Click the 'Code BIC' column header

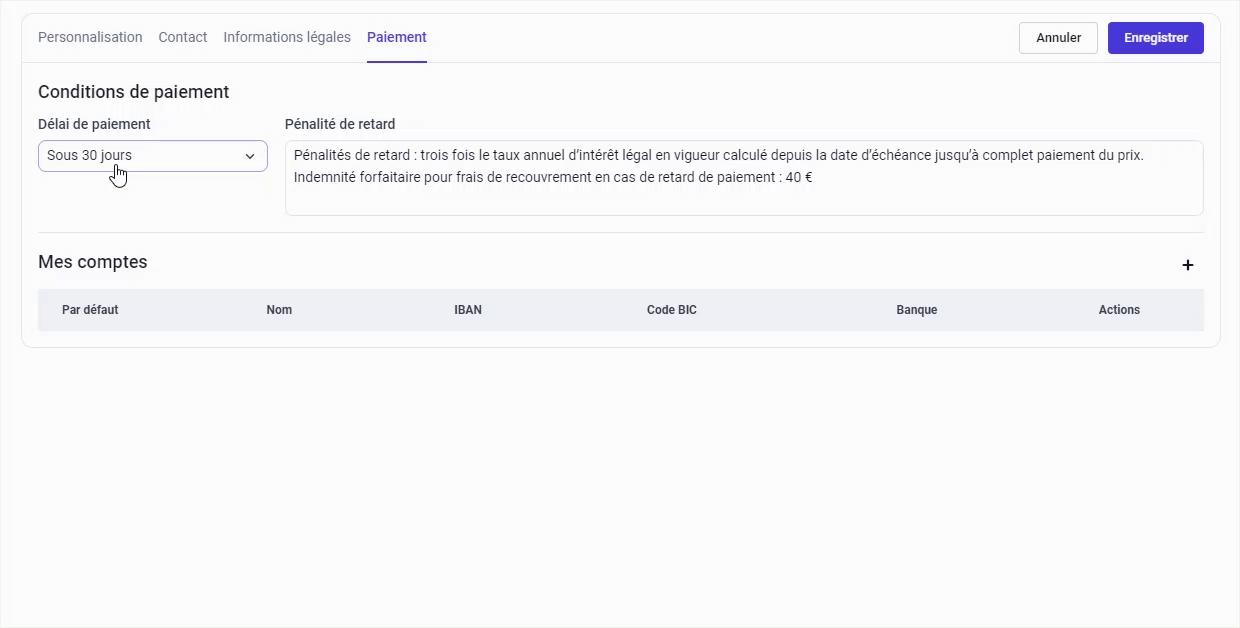point(671,310)
